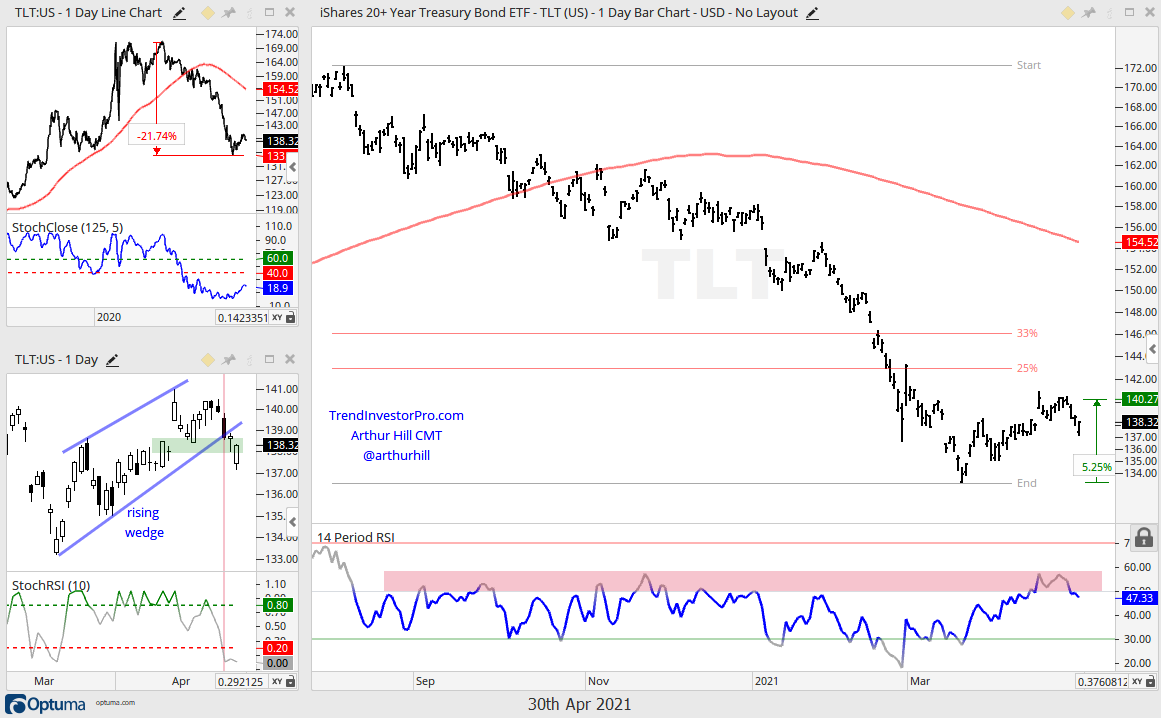Collapse the price scale arrow on the Bar Chart panel

coord(1152,349)
